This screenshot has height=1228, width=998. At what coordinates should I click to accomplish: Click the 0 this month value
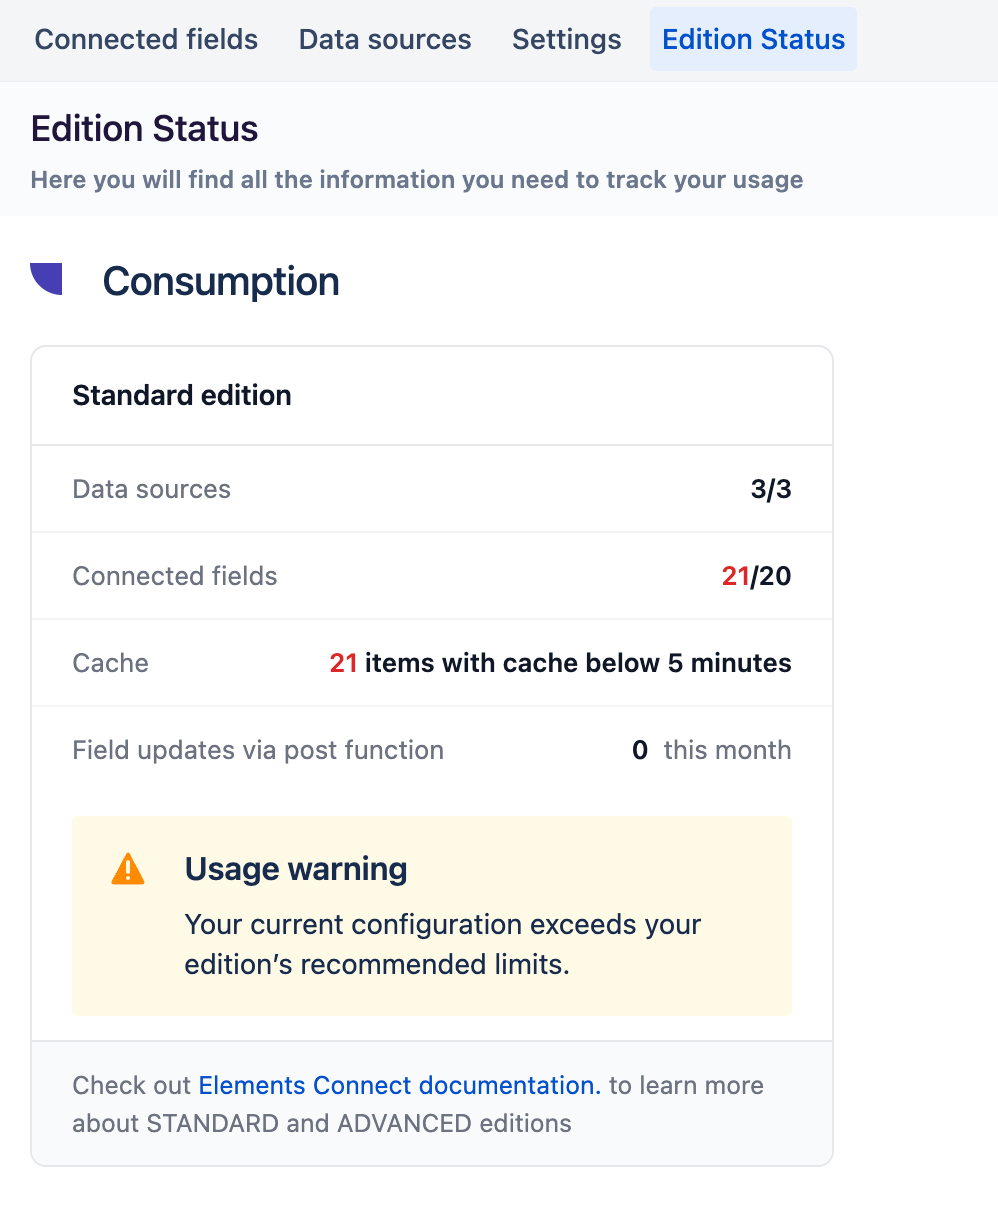pyautogui.click(x=711, y=750)
